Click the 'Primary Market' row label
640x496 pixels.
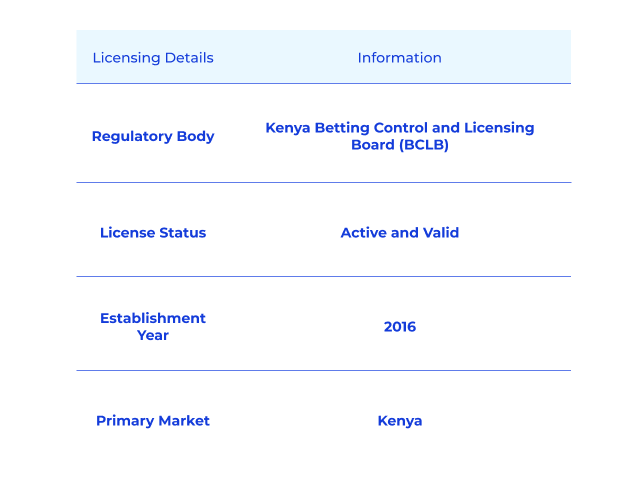pyautogui.click(x=153, y=421)
